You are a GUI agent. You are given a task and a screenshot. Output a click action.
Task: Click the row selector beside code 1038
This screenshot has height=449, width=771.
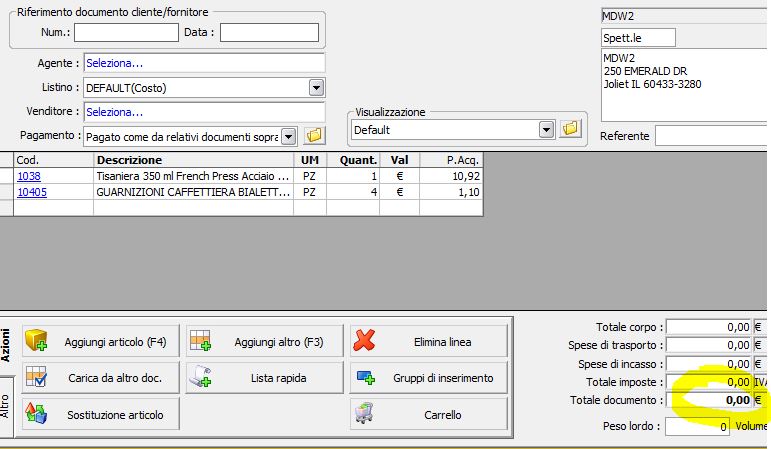pyautogui.click(x=6, y=176)
